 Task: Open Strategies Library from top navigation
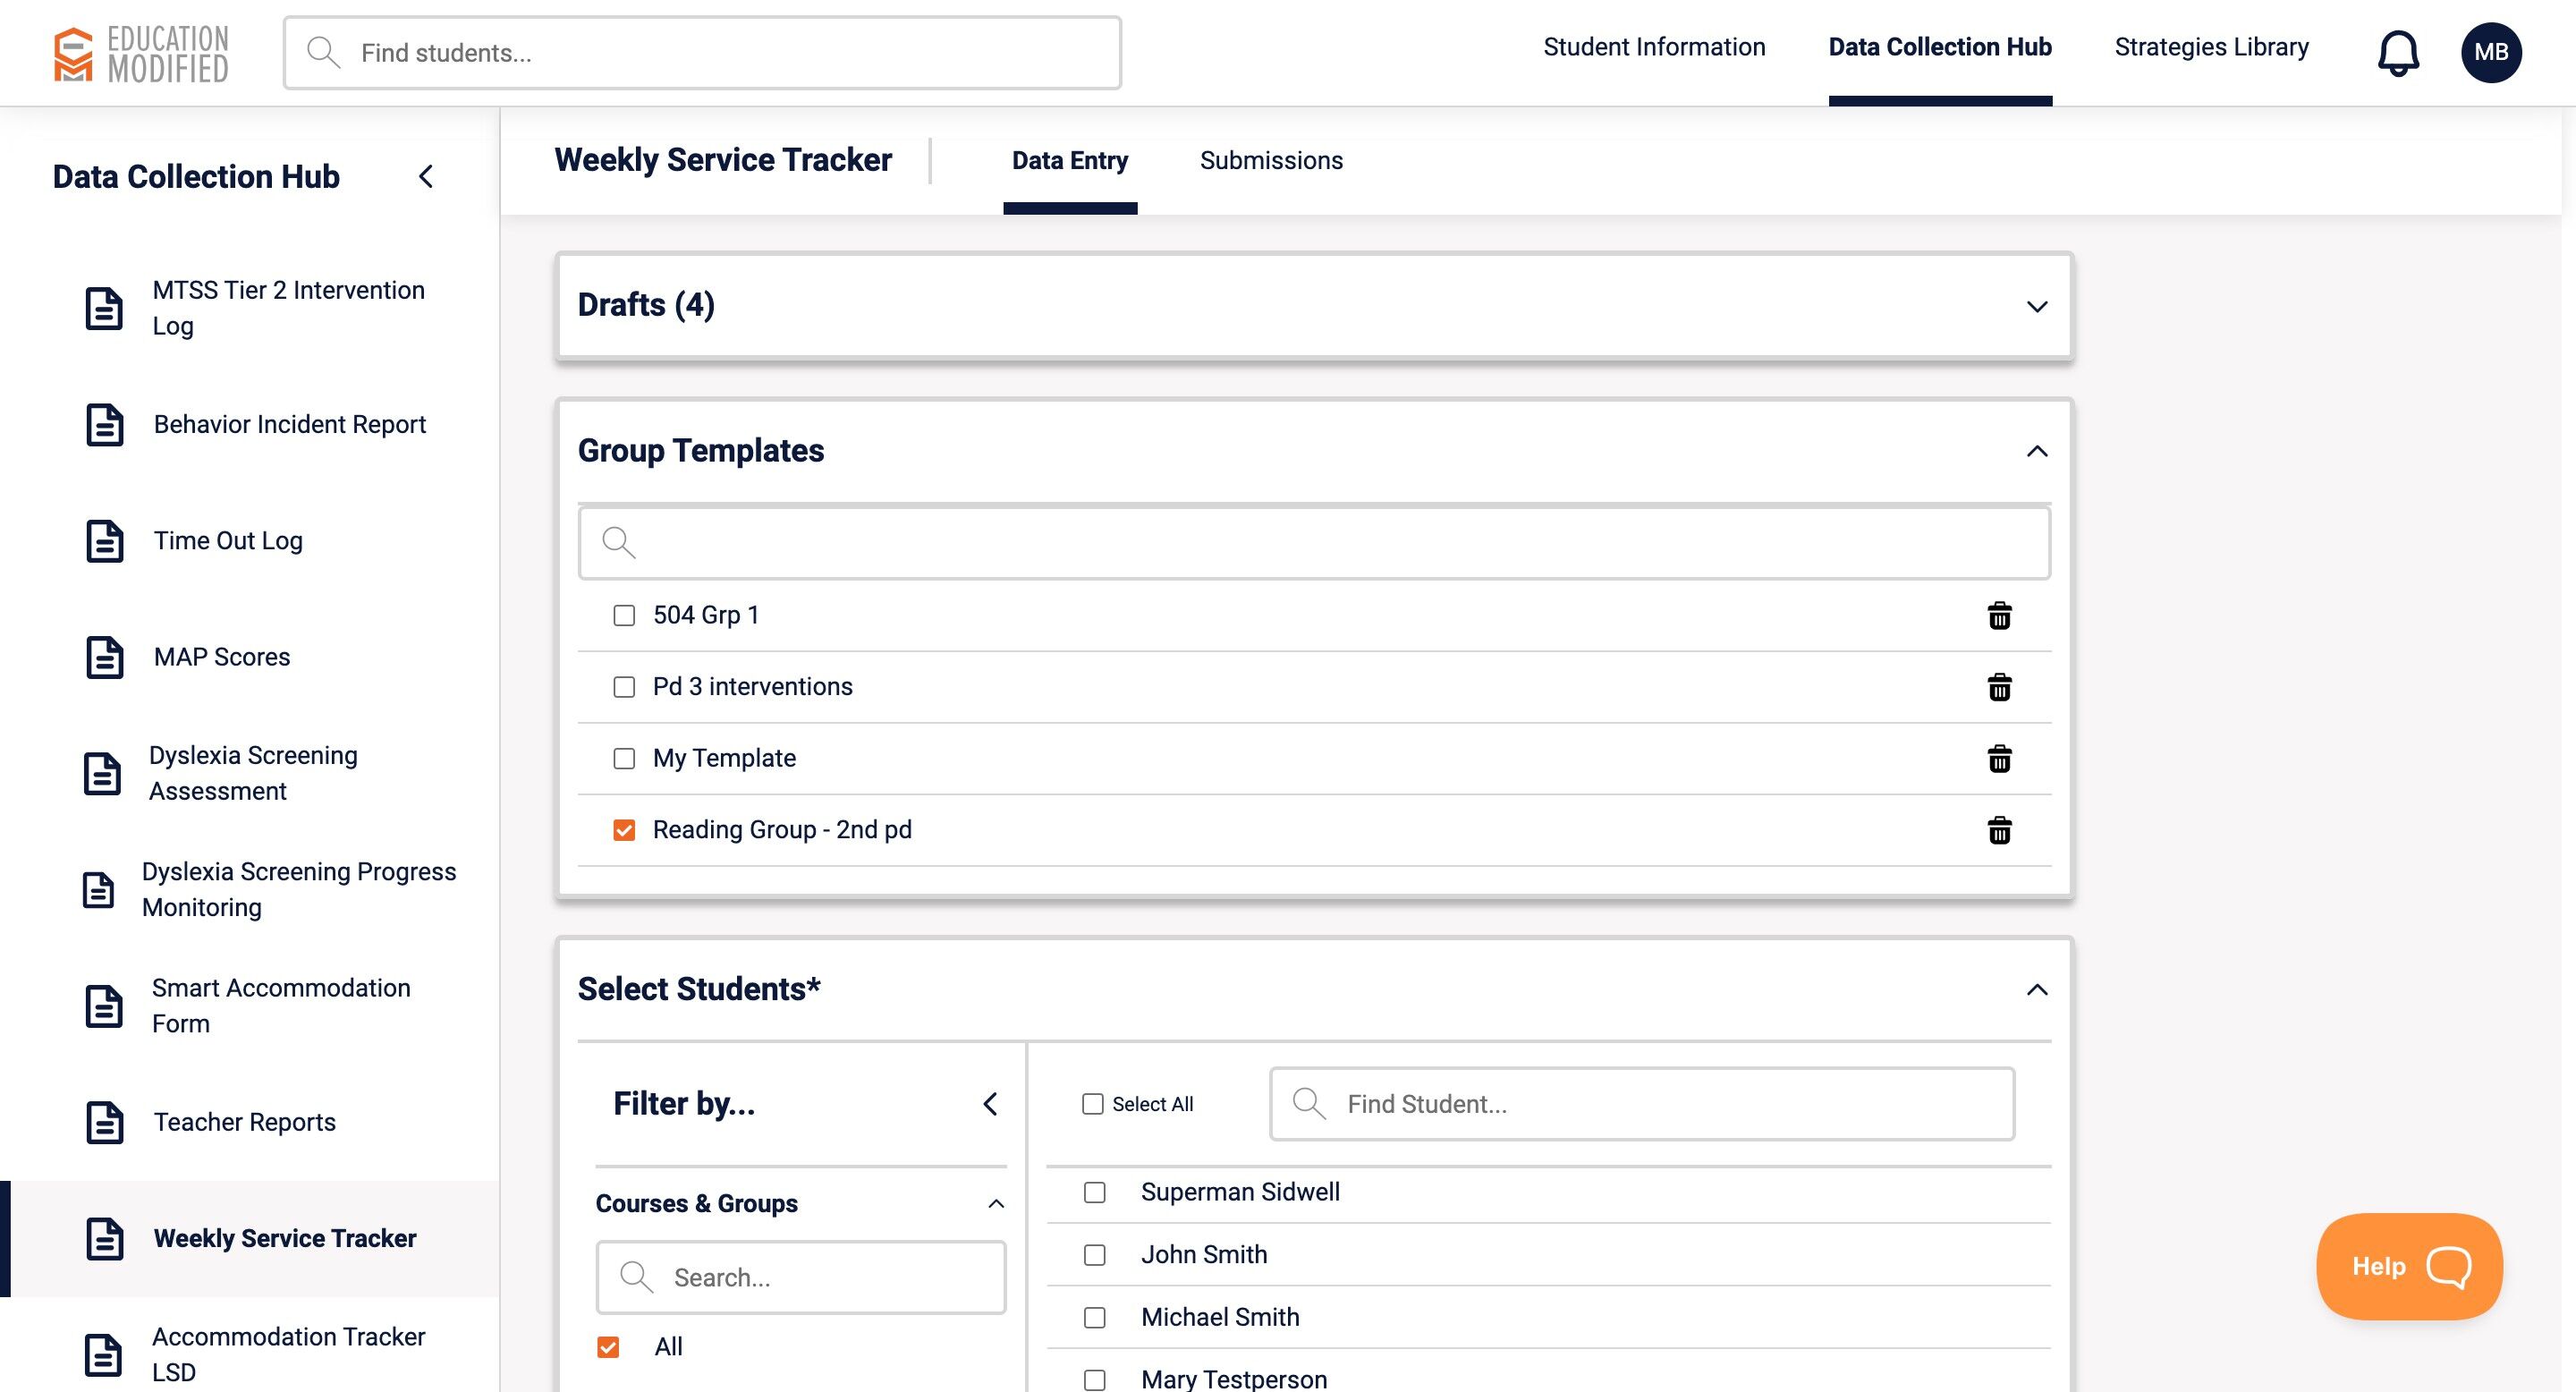pyautogui.click(x=2211, y=47)
